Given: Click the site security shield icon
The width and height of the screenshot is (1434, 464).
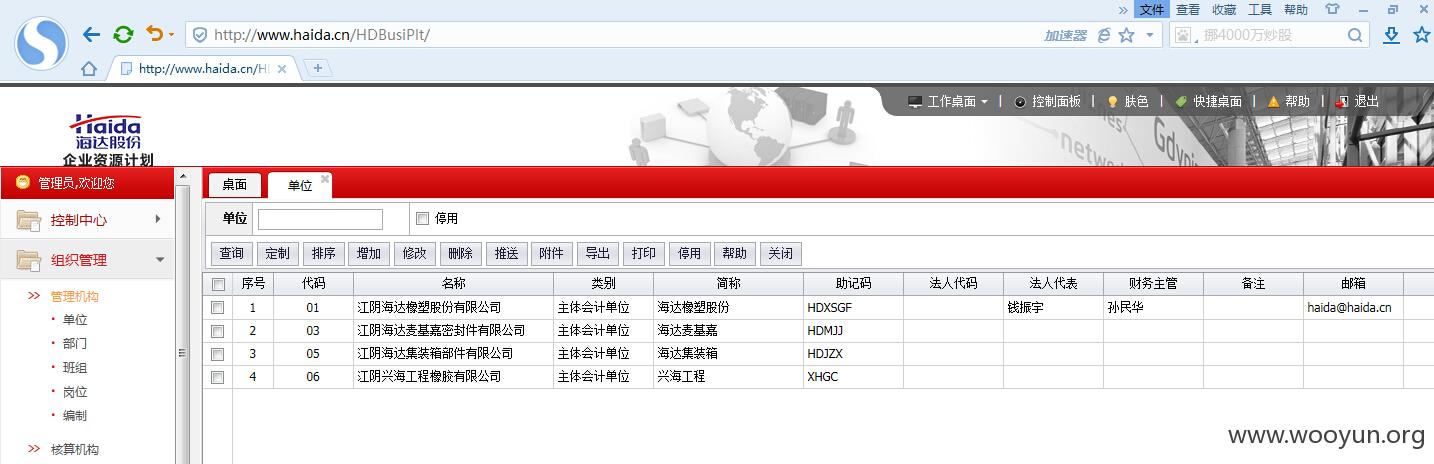Looking at the screenshot, I should pyautogui.click(x=200, y=35).
